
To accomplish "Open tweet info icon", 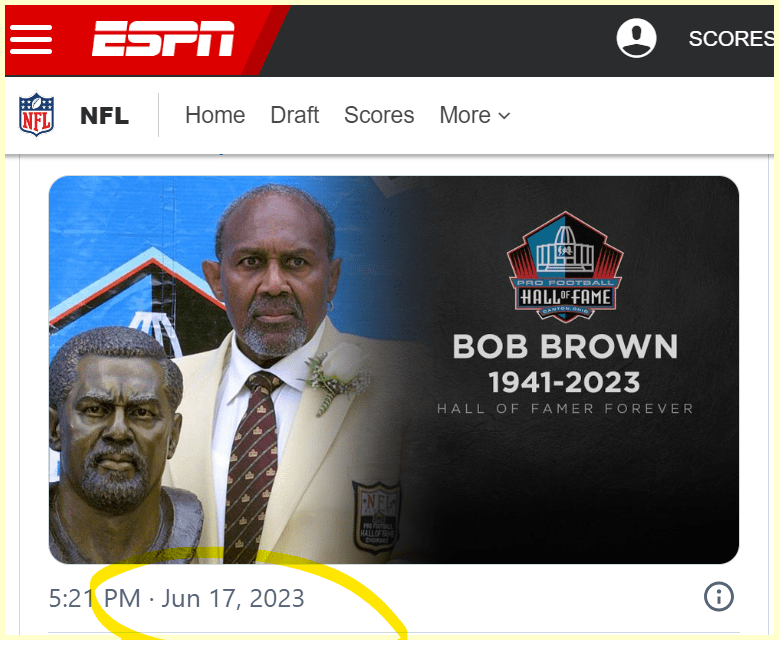I will (x=718, y=596).
